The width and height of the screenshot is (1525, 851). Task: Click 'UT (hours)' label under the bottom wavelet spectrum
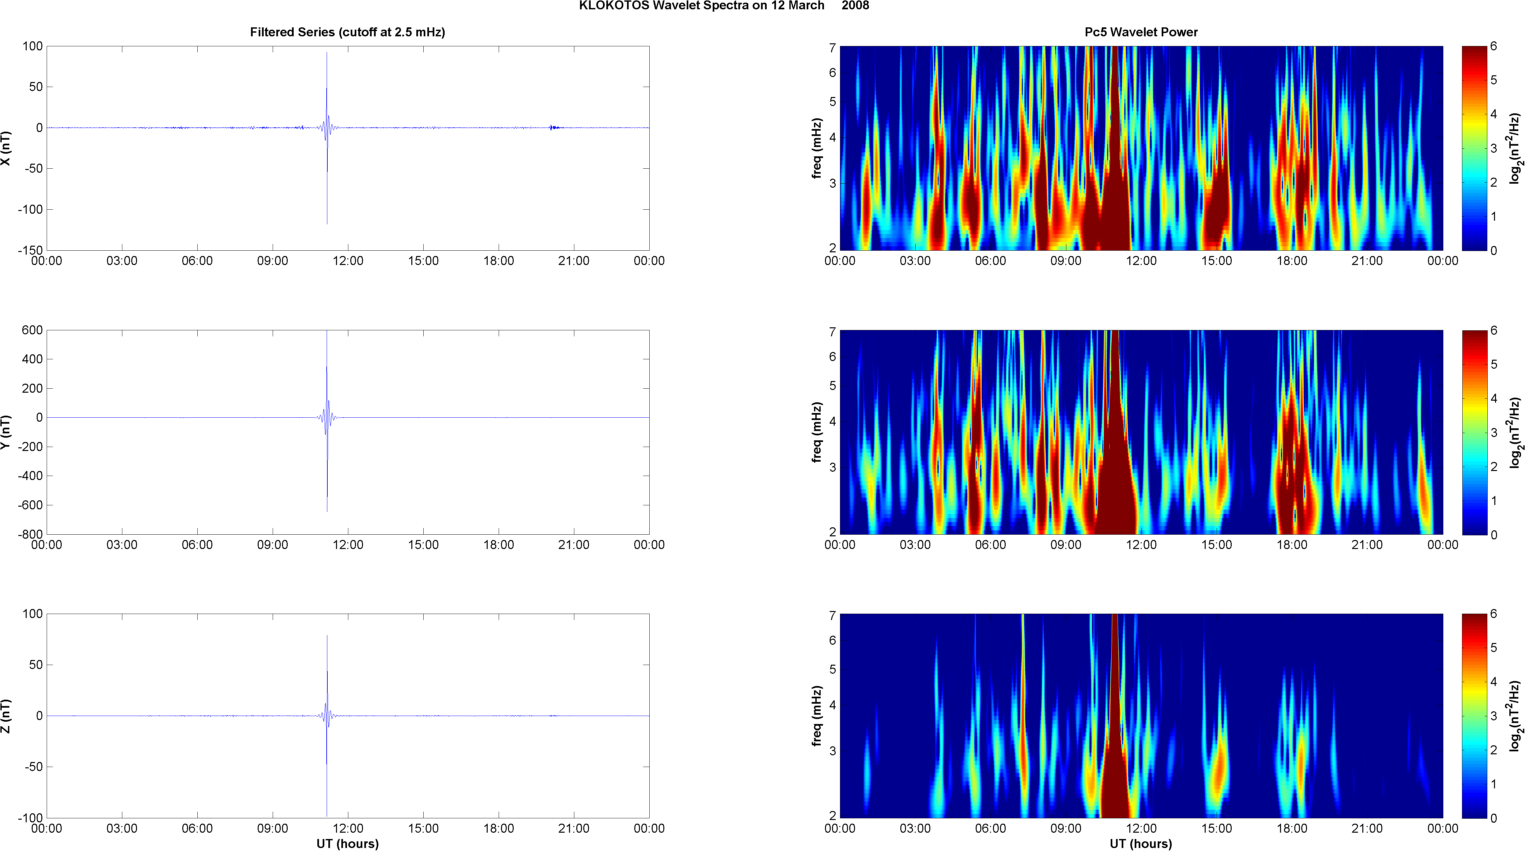click(x=1141, y=843)
